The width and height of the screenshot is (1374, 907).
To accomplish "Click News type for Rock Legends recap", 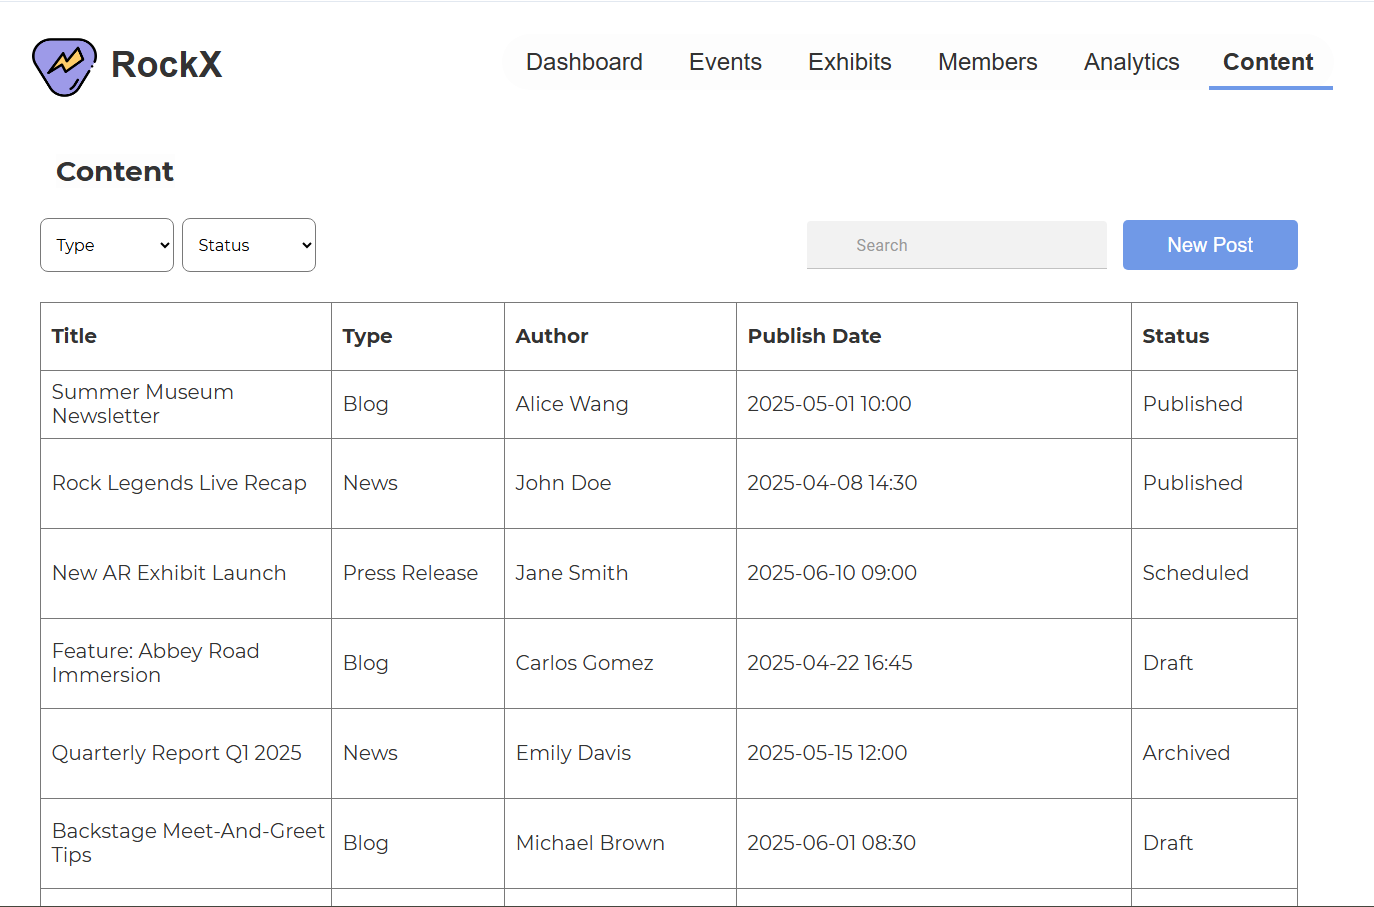I will click(370, 483).
